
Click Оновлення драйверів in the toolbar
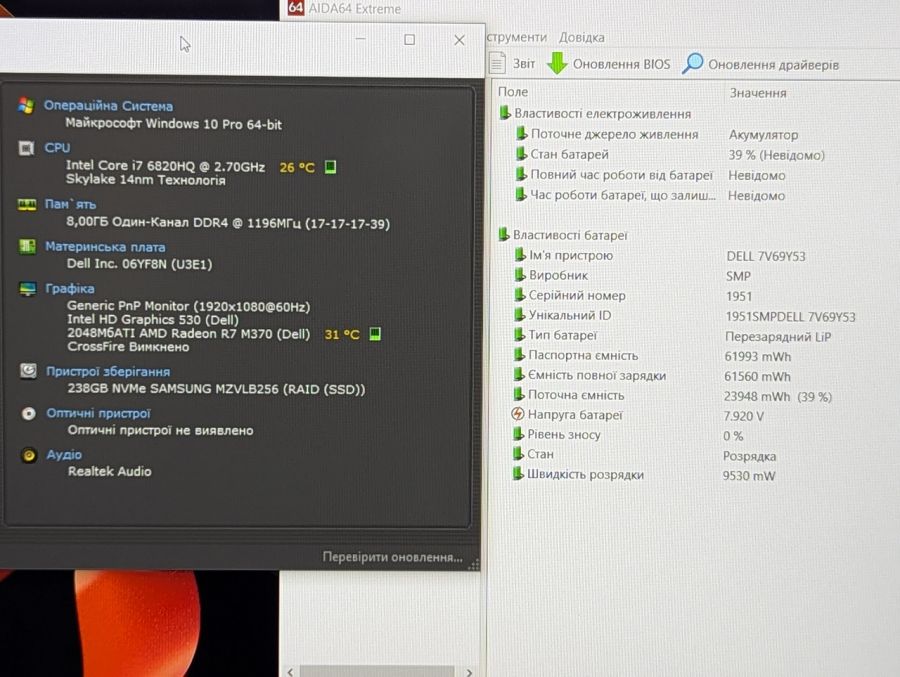761,64
